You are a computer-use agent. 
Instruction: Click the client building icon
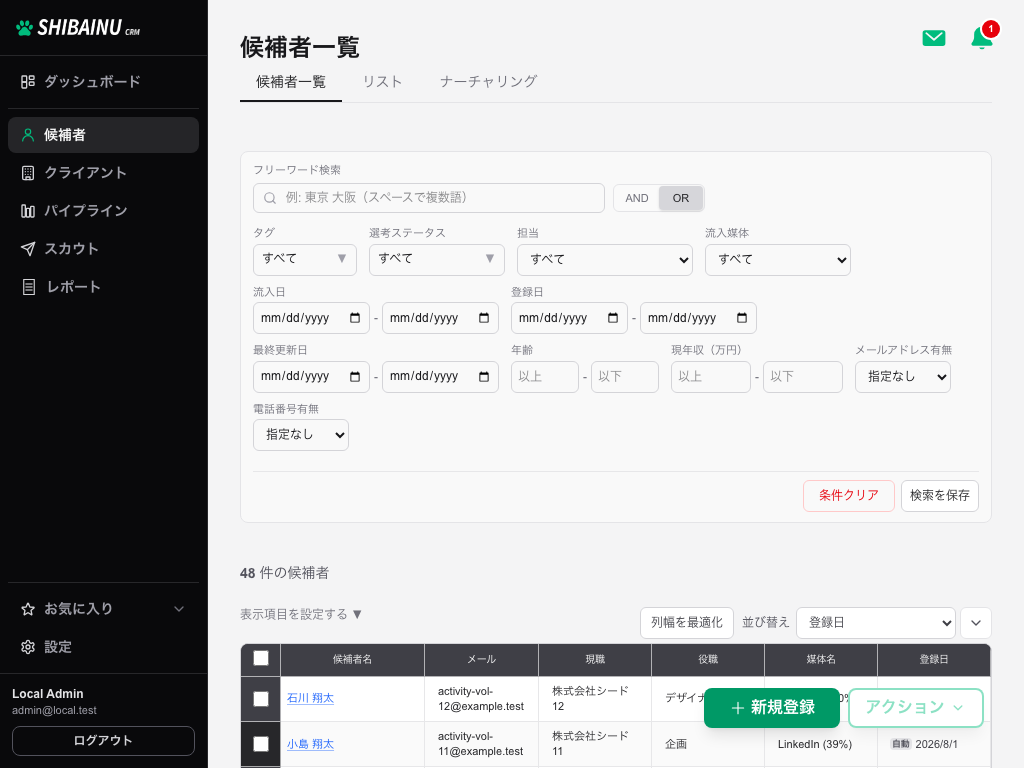point(27,173)
